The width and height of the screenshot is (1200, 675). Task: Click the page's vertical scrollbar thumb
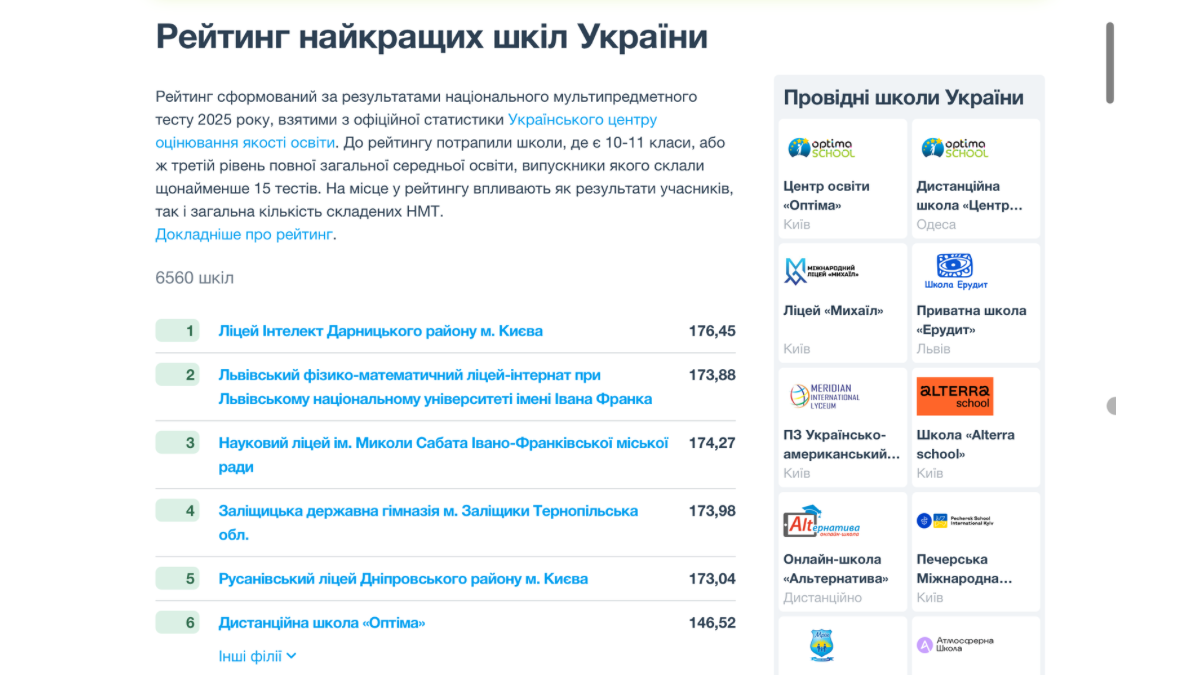click(1110, 62)
